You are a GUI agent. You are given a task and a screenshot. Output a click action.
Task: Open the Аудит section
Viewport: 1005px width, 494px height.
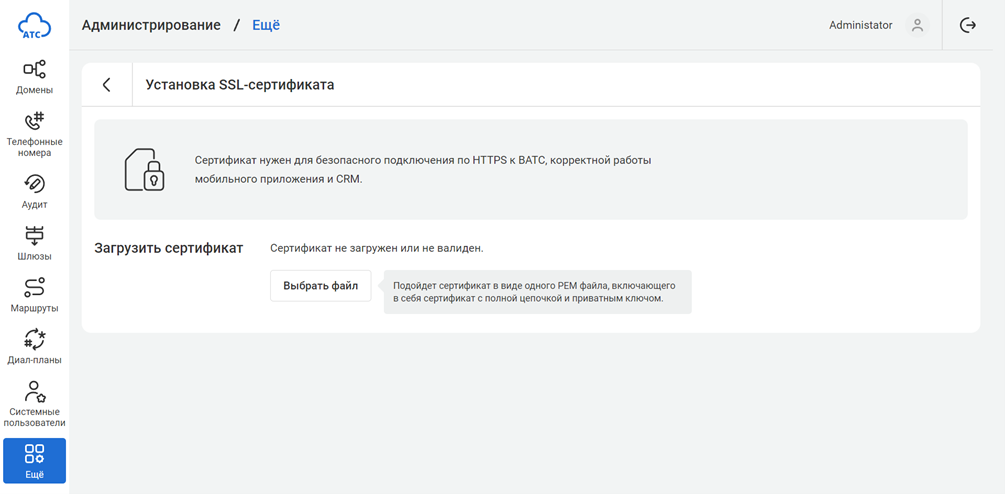coord(34,191)
